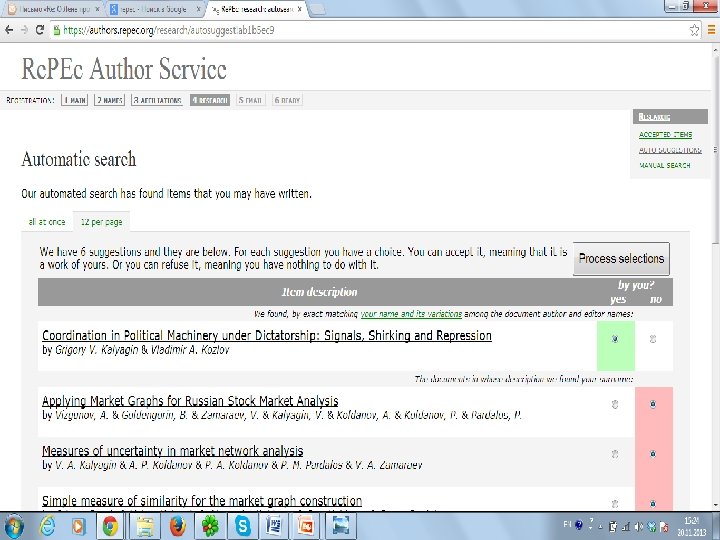720x540 pixels.
Task: Switch to the first browser tab
Action: [53, 9]
